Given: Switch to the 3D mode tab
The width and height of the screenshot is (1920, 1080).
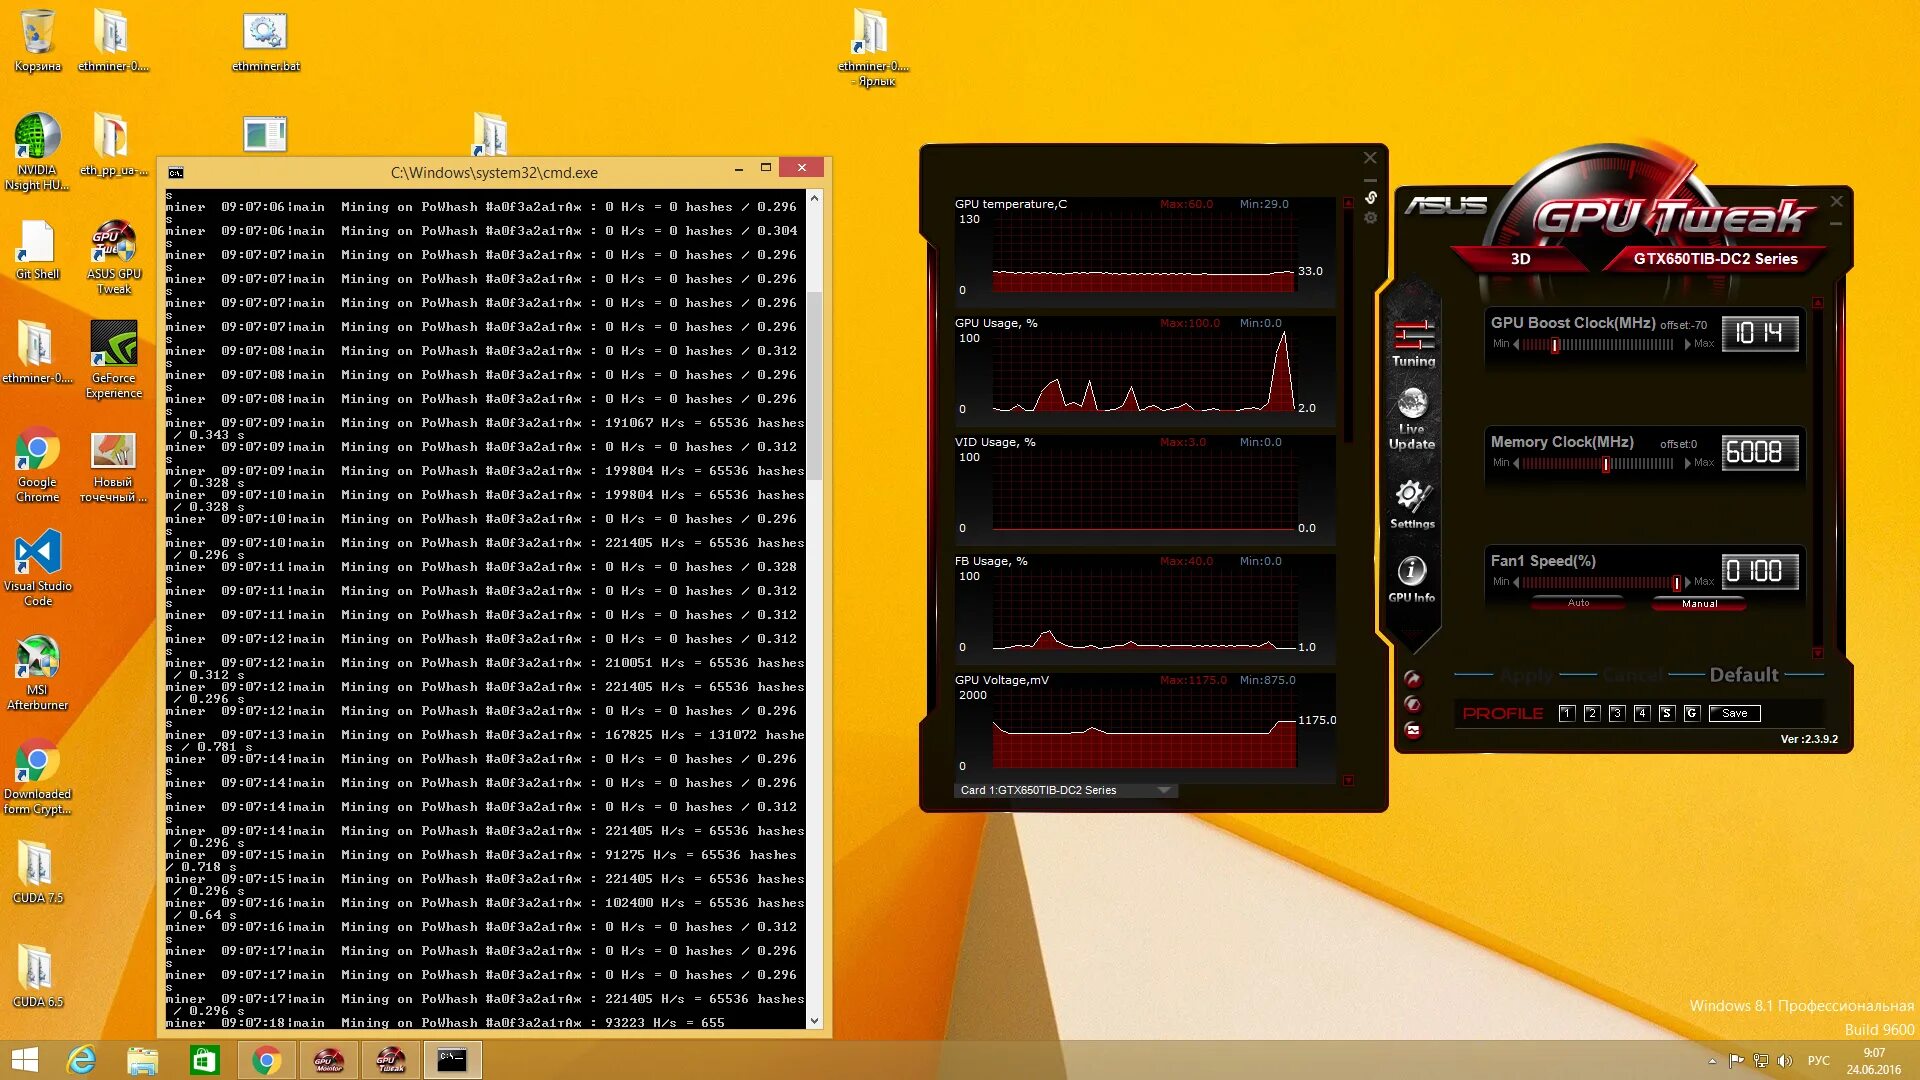Looking at the screenshot, I should pyautogui.click(x=1520, y=259).
